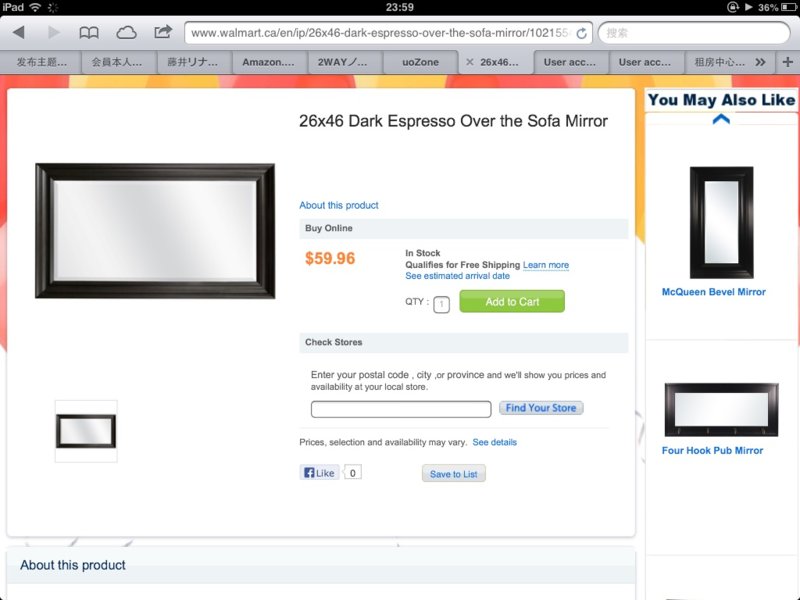Screen dimensions: 800x600
Task: Open the About this product link
Action: [x=339, y=205]
